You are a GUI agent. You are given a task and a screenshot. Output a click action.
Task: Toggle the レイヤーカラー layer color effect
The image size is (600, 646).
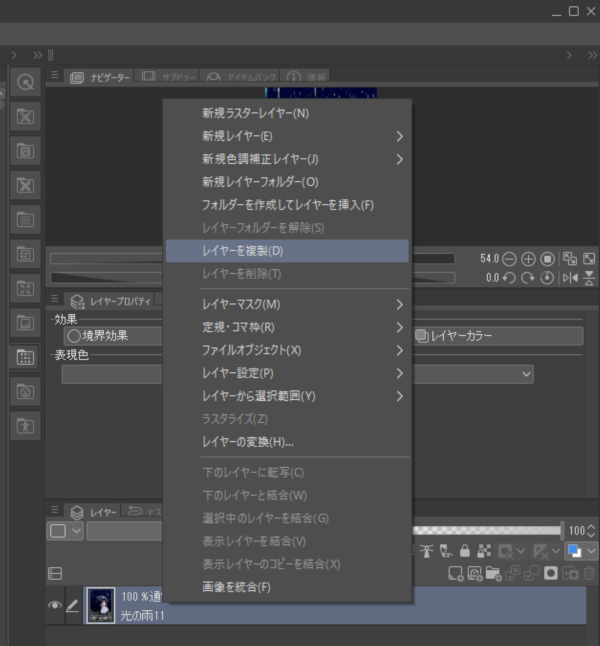(497, 336)
